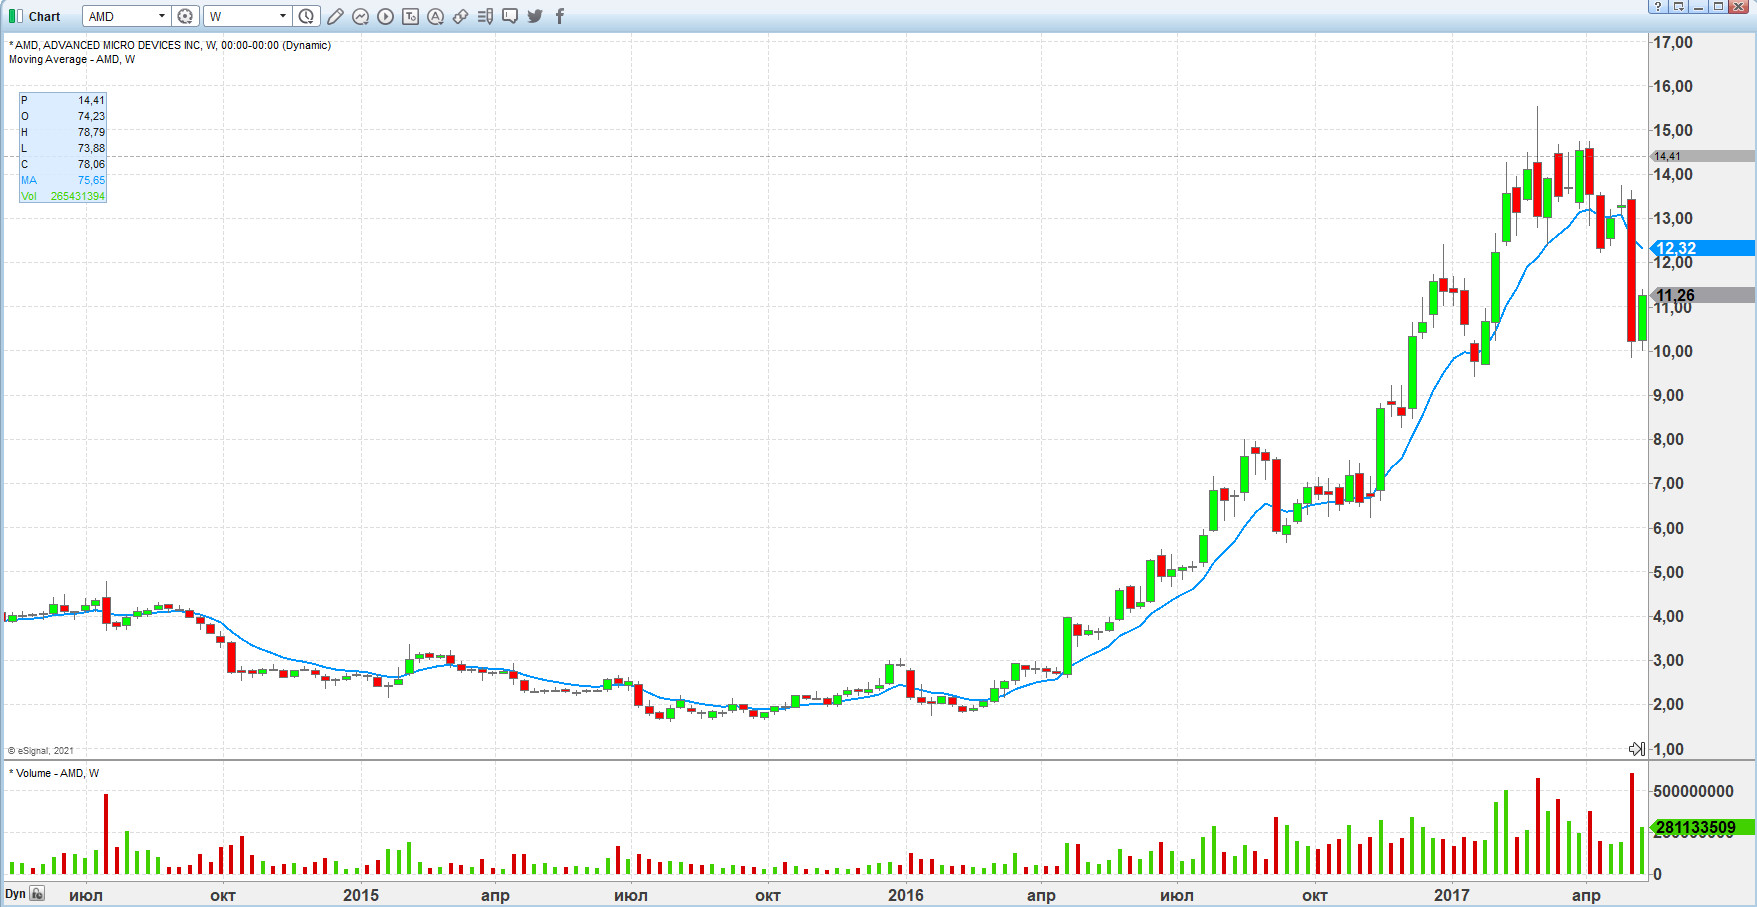The width and height of the screenshot is (1757, 907).
Task: Click the circular play button icon
Action: [x=386, y=17]
